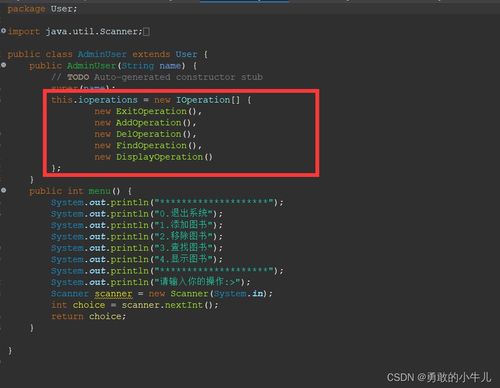Screen dimensions: 500x388
Task: Click the IOperation array type name
Action: pyautogui.click(x=203, y=100)
